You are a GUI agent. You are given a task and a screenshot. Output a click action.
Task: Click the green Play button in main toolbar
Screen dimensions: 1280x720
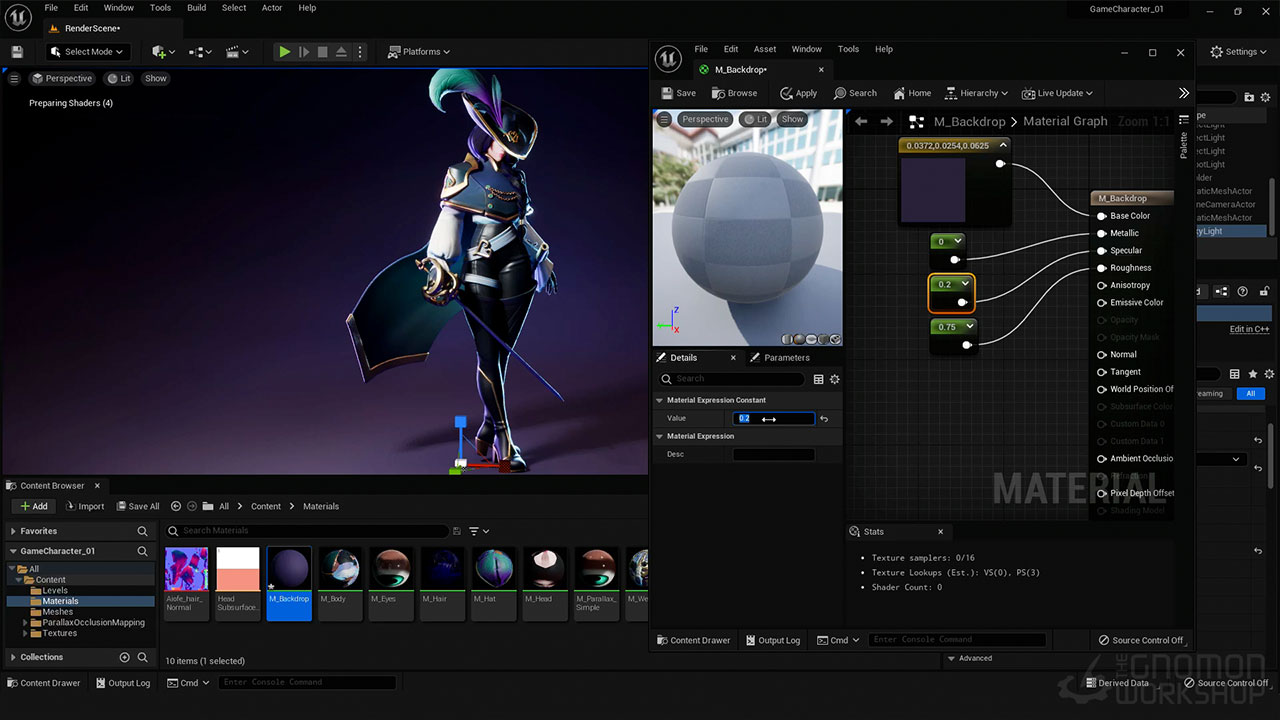(285, 52)
